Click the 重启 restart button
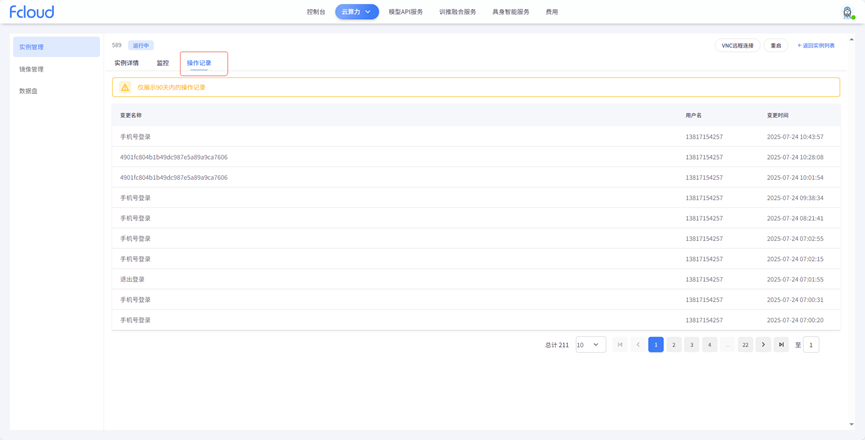The width and height of the screenshot is (865, 440). click(776, 46)
